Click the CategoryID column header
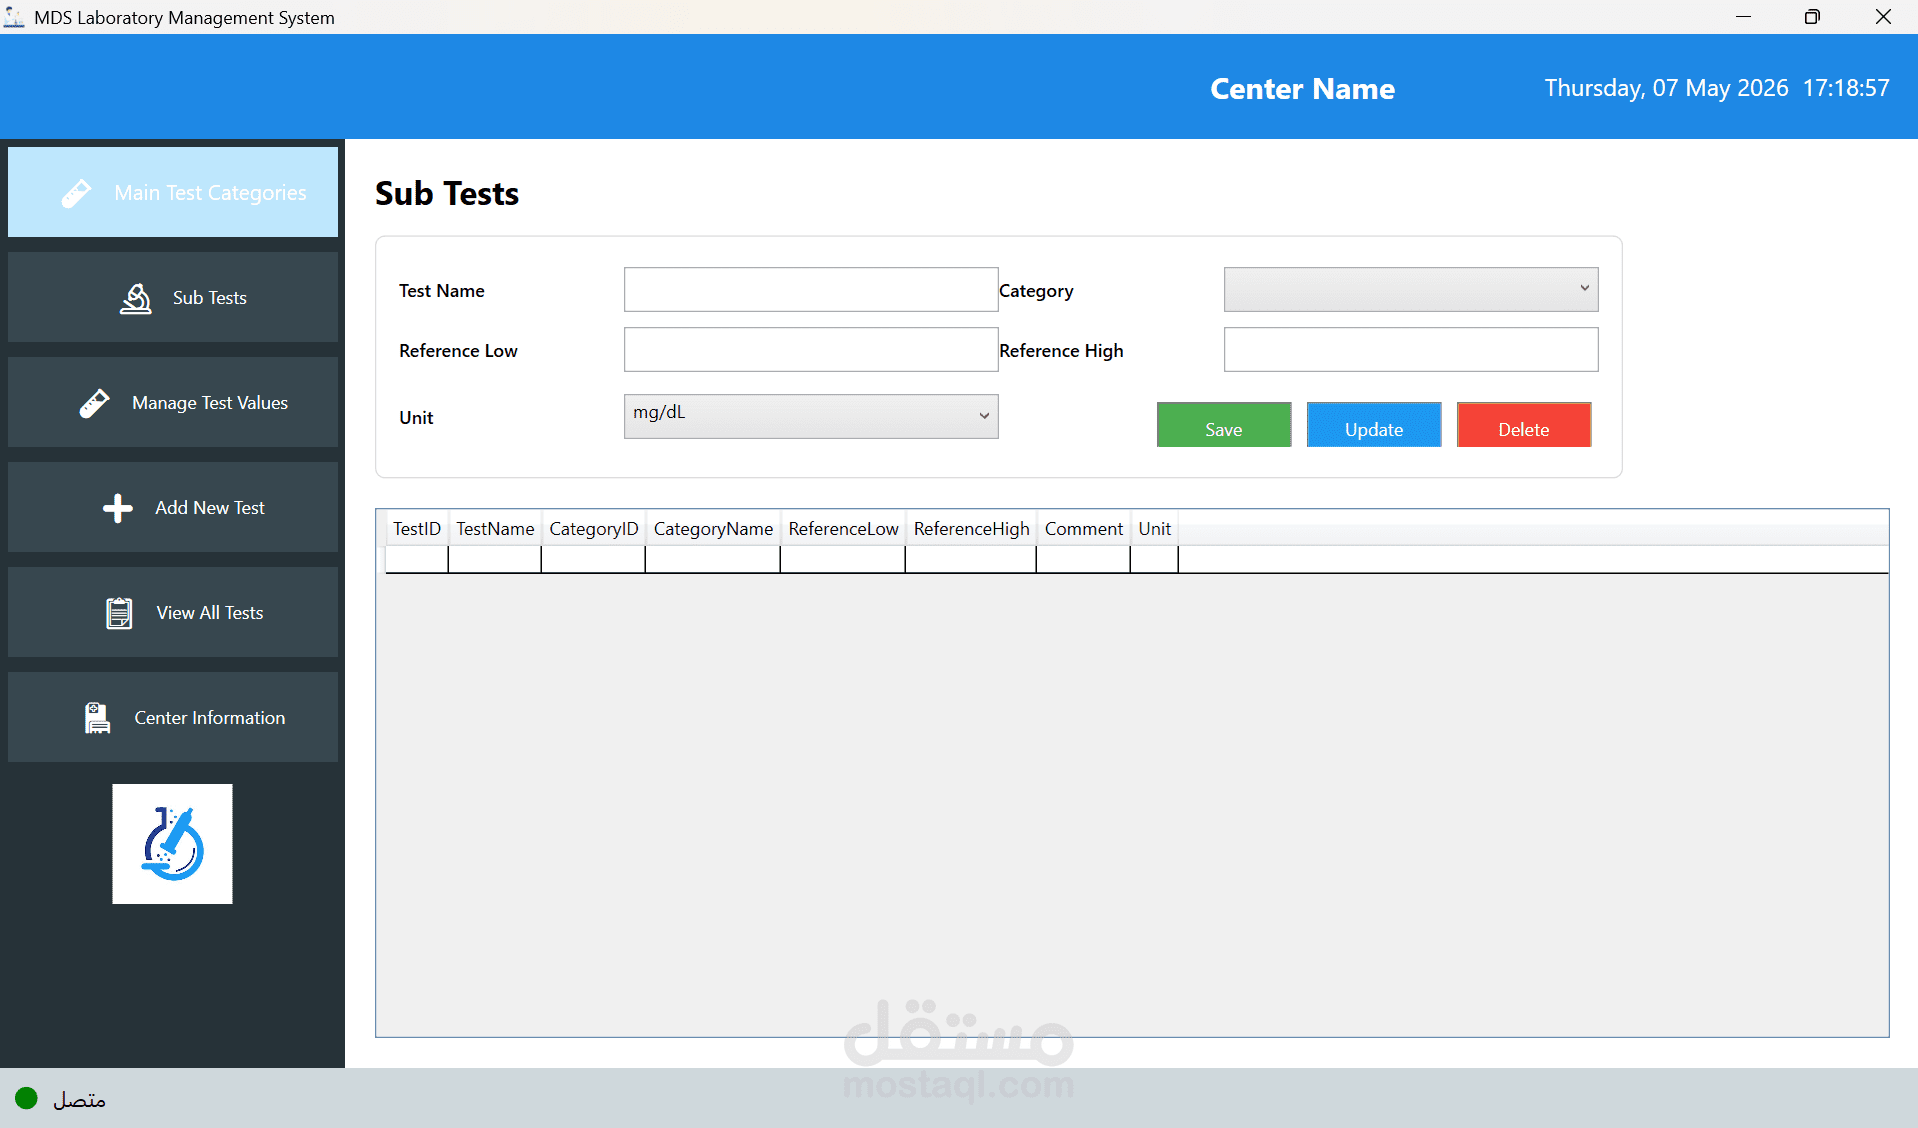 pos(593,529)
